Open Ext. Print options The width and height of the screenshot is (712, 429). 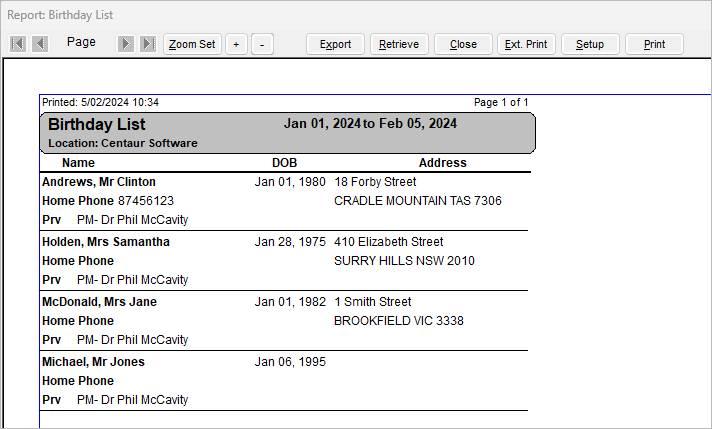526,44
